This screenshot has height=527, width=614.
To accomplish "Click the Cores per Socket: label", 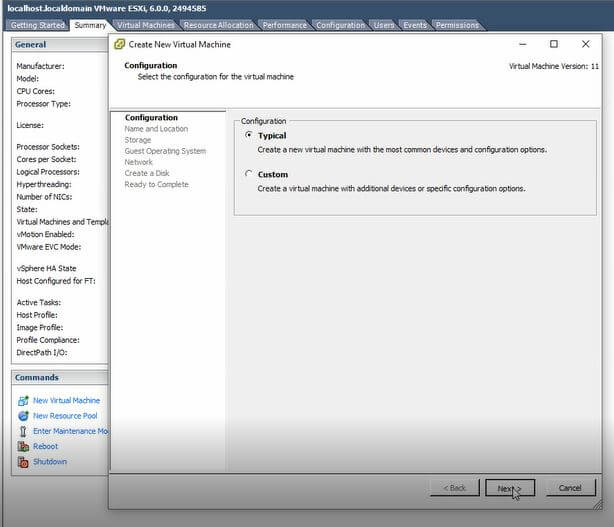I will point(46,159).
